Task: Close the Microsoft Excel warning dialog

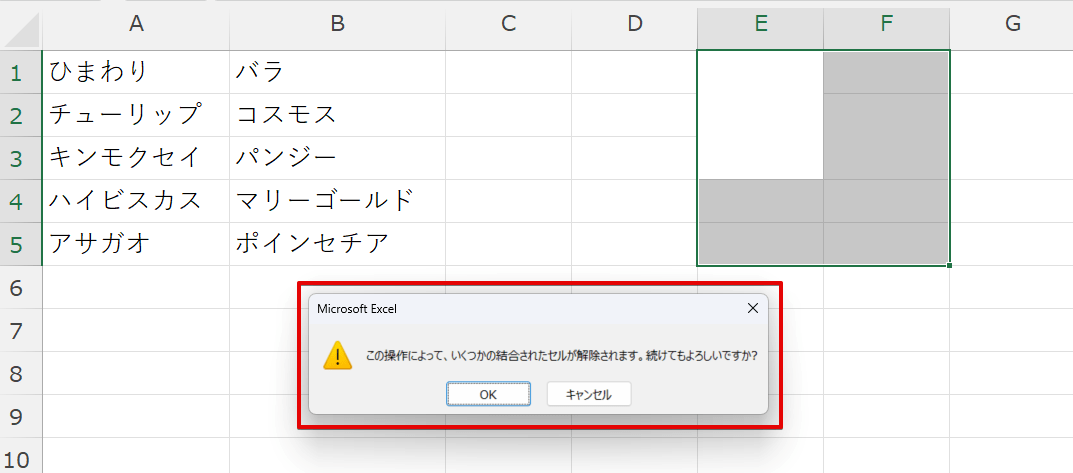Action: pos(752,309)
